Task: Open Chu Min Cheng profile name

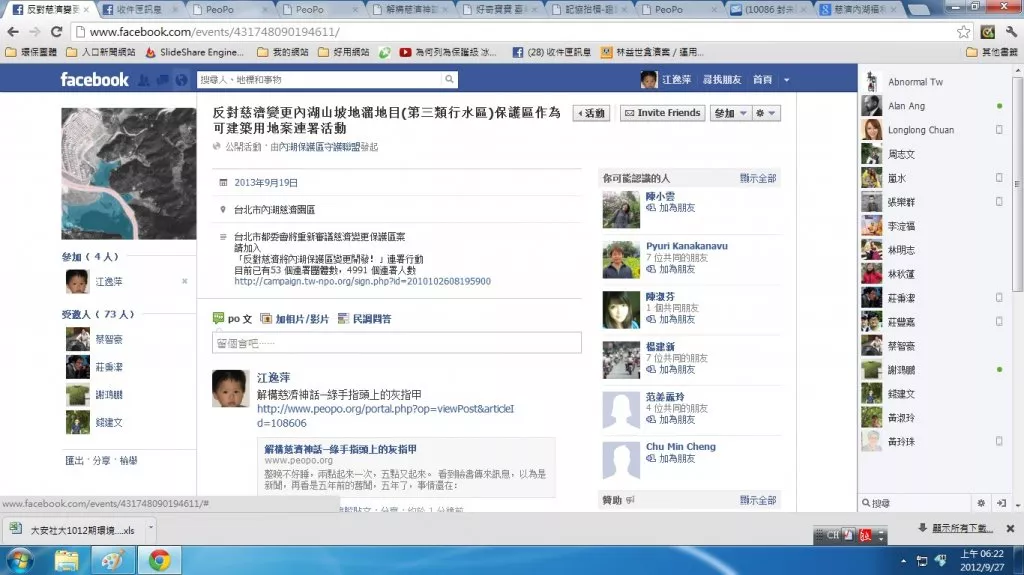Action: (x=680, y=446)
